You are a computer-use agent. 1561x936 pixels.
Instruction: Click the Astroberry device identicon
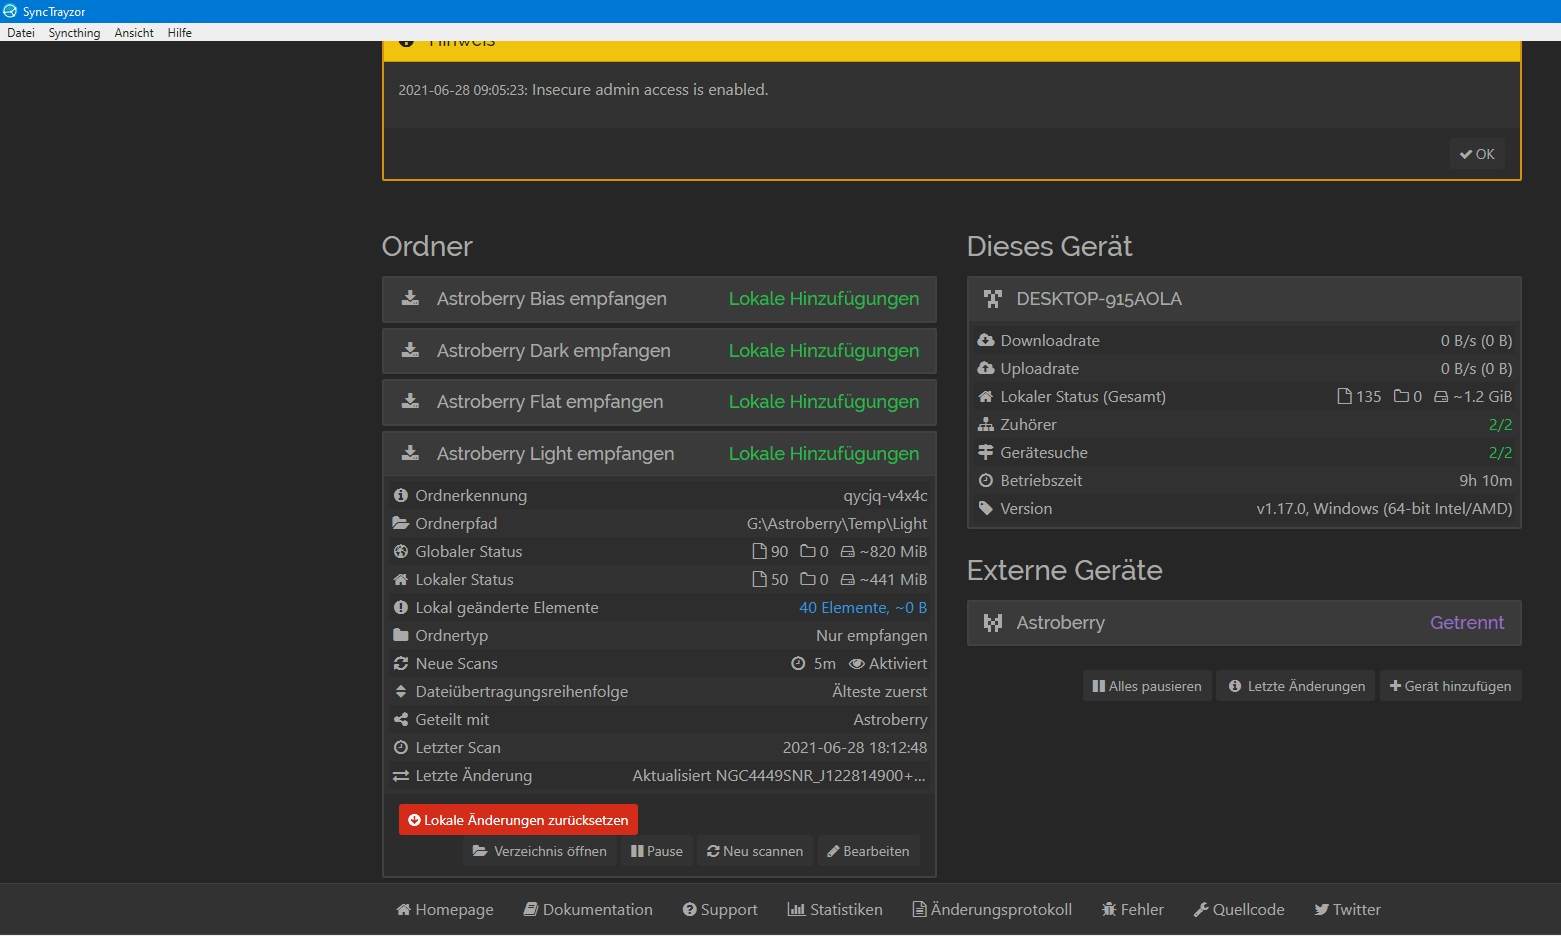click(x=993, y=623)
